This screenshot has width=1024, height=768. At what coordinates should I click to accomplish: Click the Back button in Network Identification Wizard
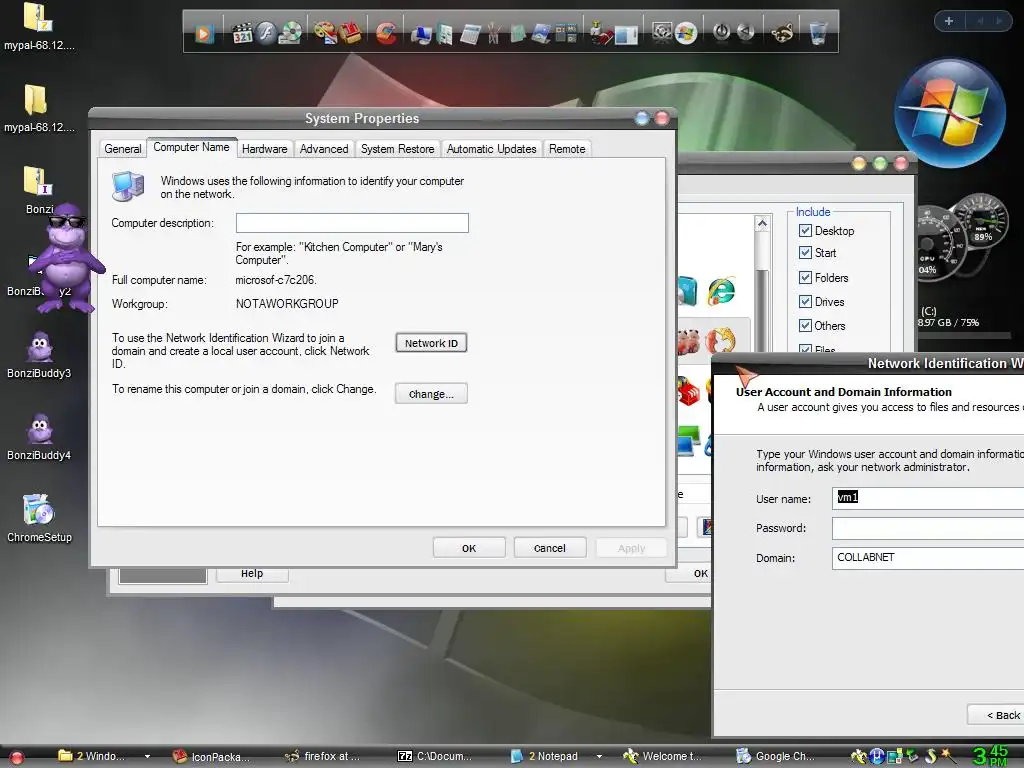click(x=996, y=715)
